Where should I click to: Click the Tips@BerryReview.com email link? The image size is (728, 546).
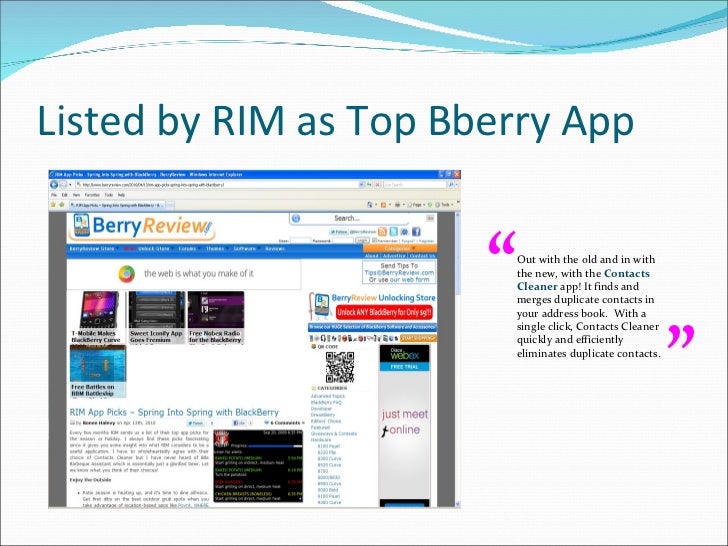[399, 273]
